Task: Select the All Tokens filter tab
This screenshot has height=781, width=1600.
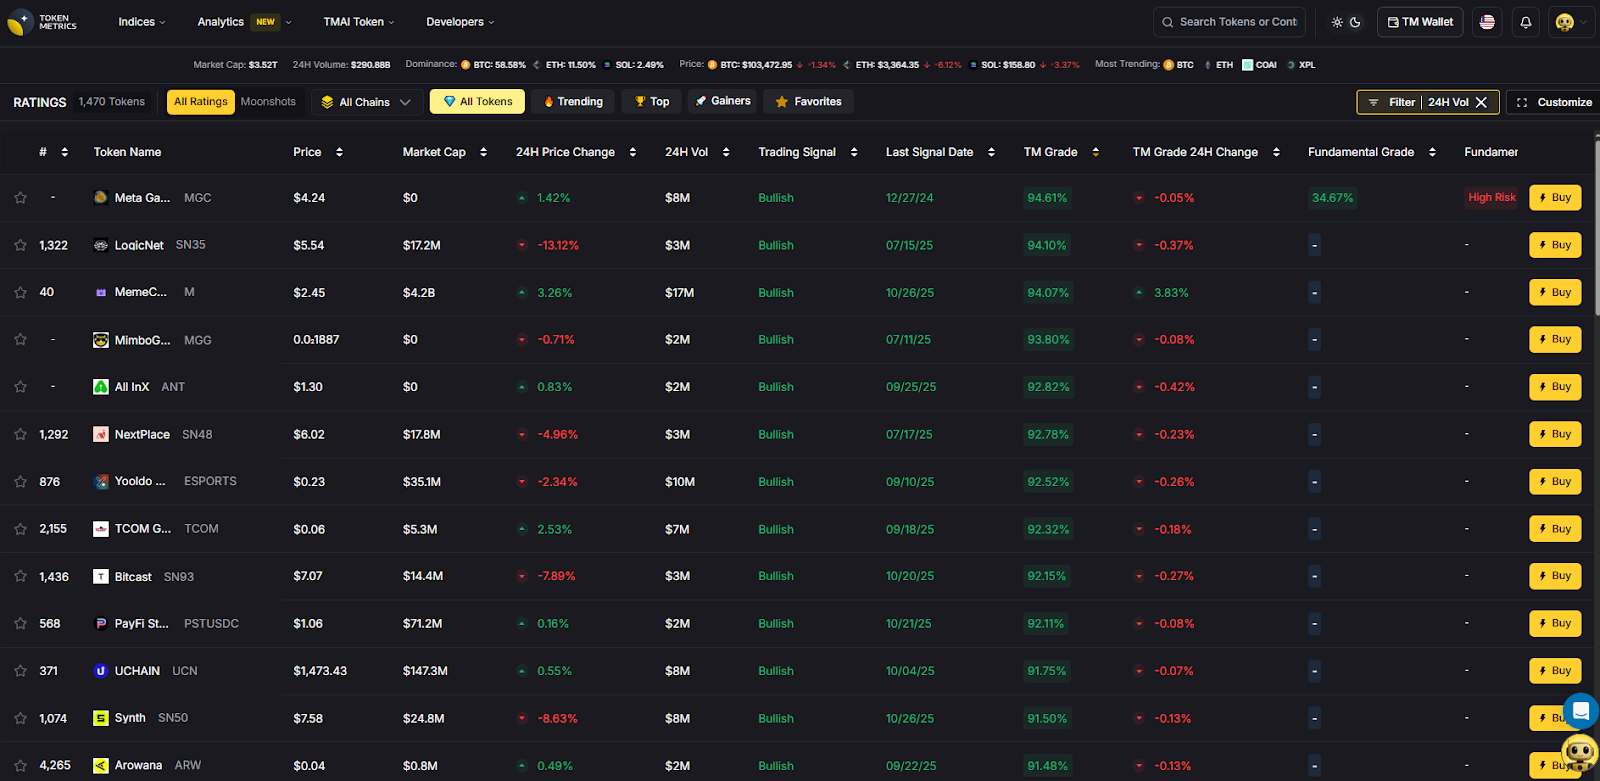Action: pyautogui.click(x=477, y=102)
